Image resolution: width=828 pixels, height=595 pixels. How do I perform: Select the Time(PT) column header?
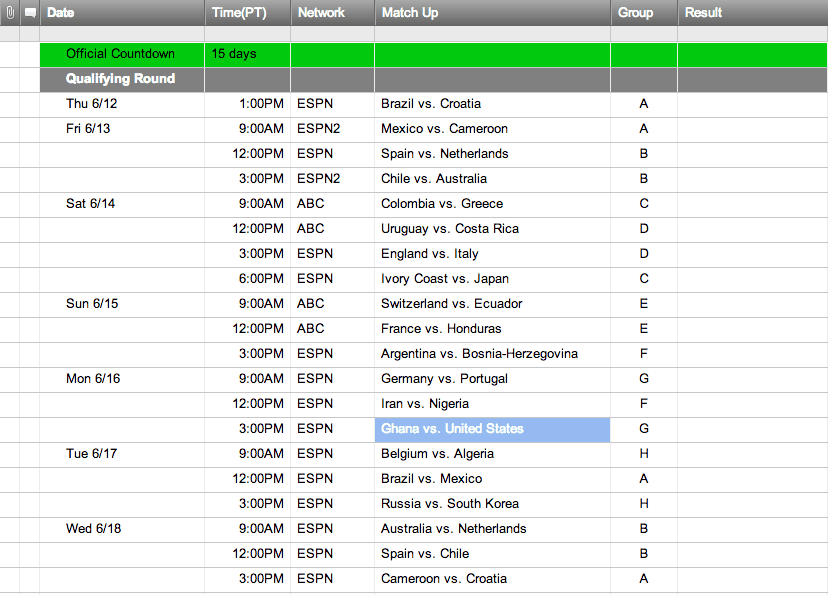pos(238,13)
